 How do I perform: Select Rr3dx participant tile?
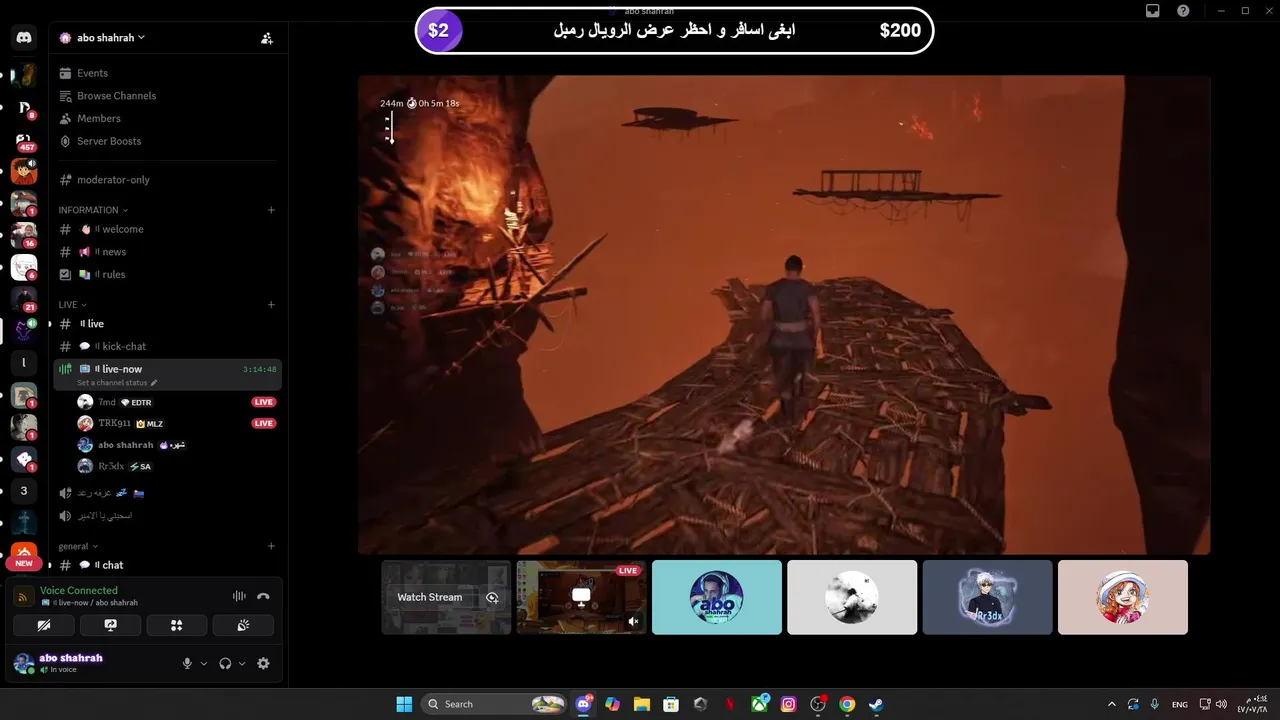[987, 597]
